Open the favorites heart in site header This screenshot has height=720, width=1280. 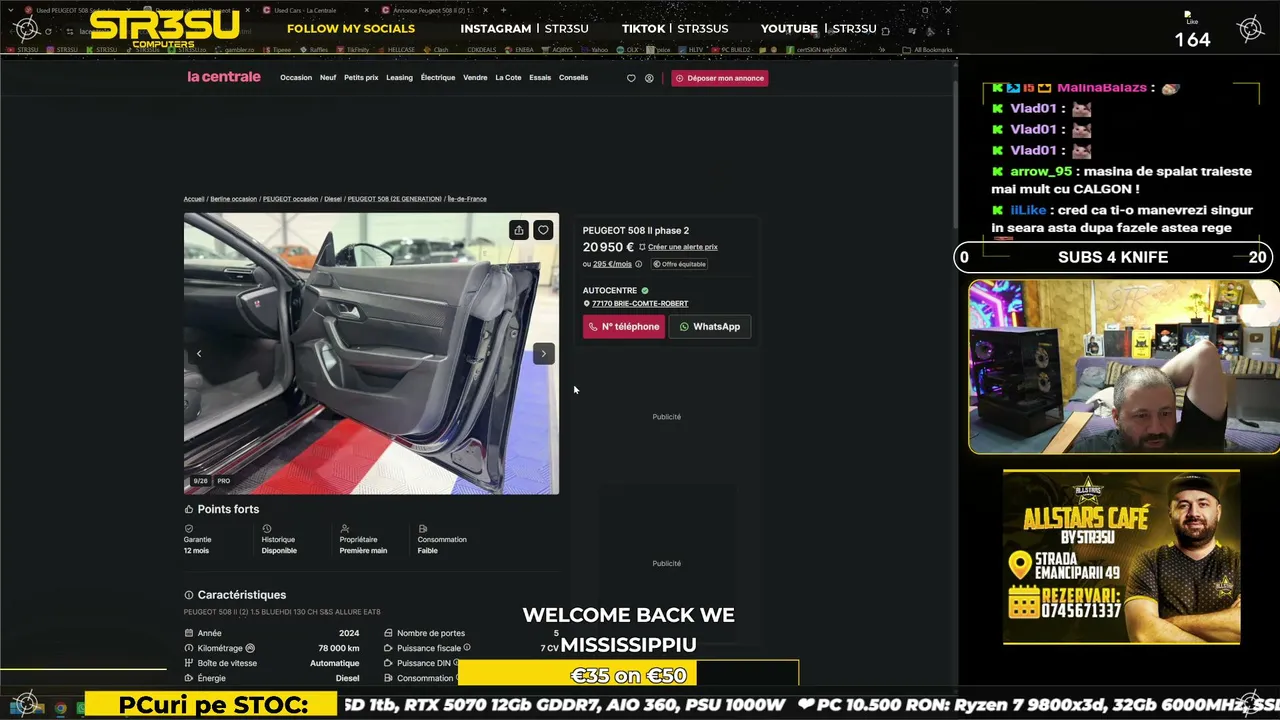[x=631, y=78]
